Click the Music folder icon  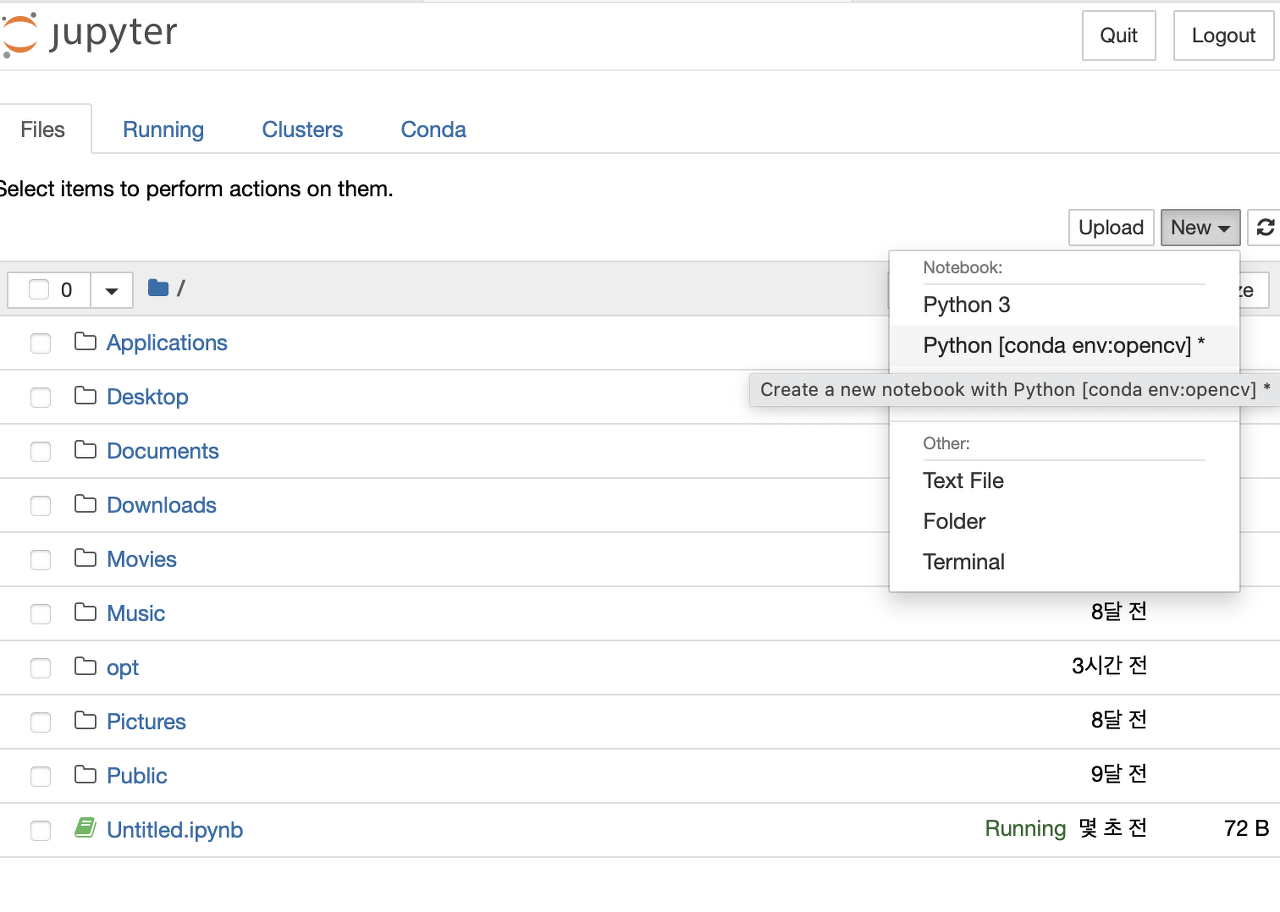pos(85,612)
